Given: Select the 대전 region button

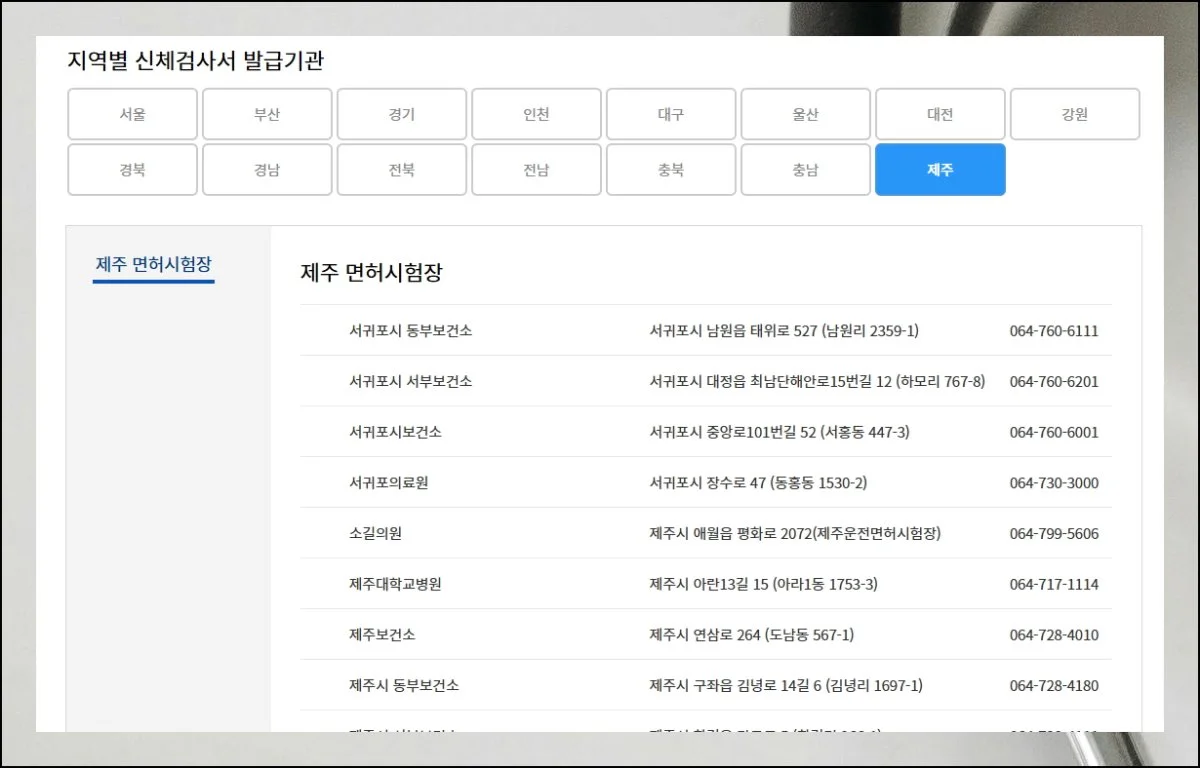Looking at the screenshot, I should tap(940, 113).
